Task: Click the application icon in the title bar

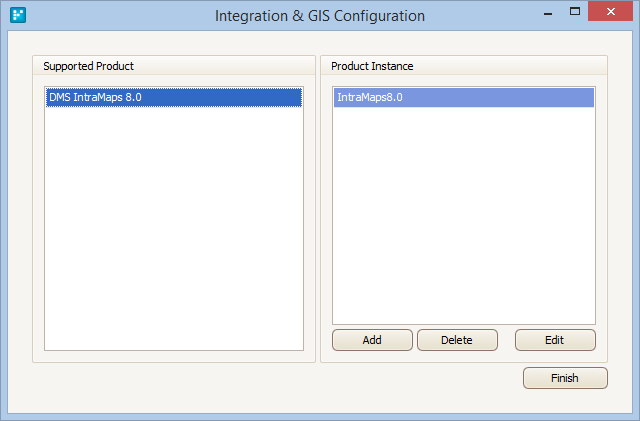Action: pos(18,15)
